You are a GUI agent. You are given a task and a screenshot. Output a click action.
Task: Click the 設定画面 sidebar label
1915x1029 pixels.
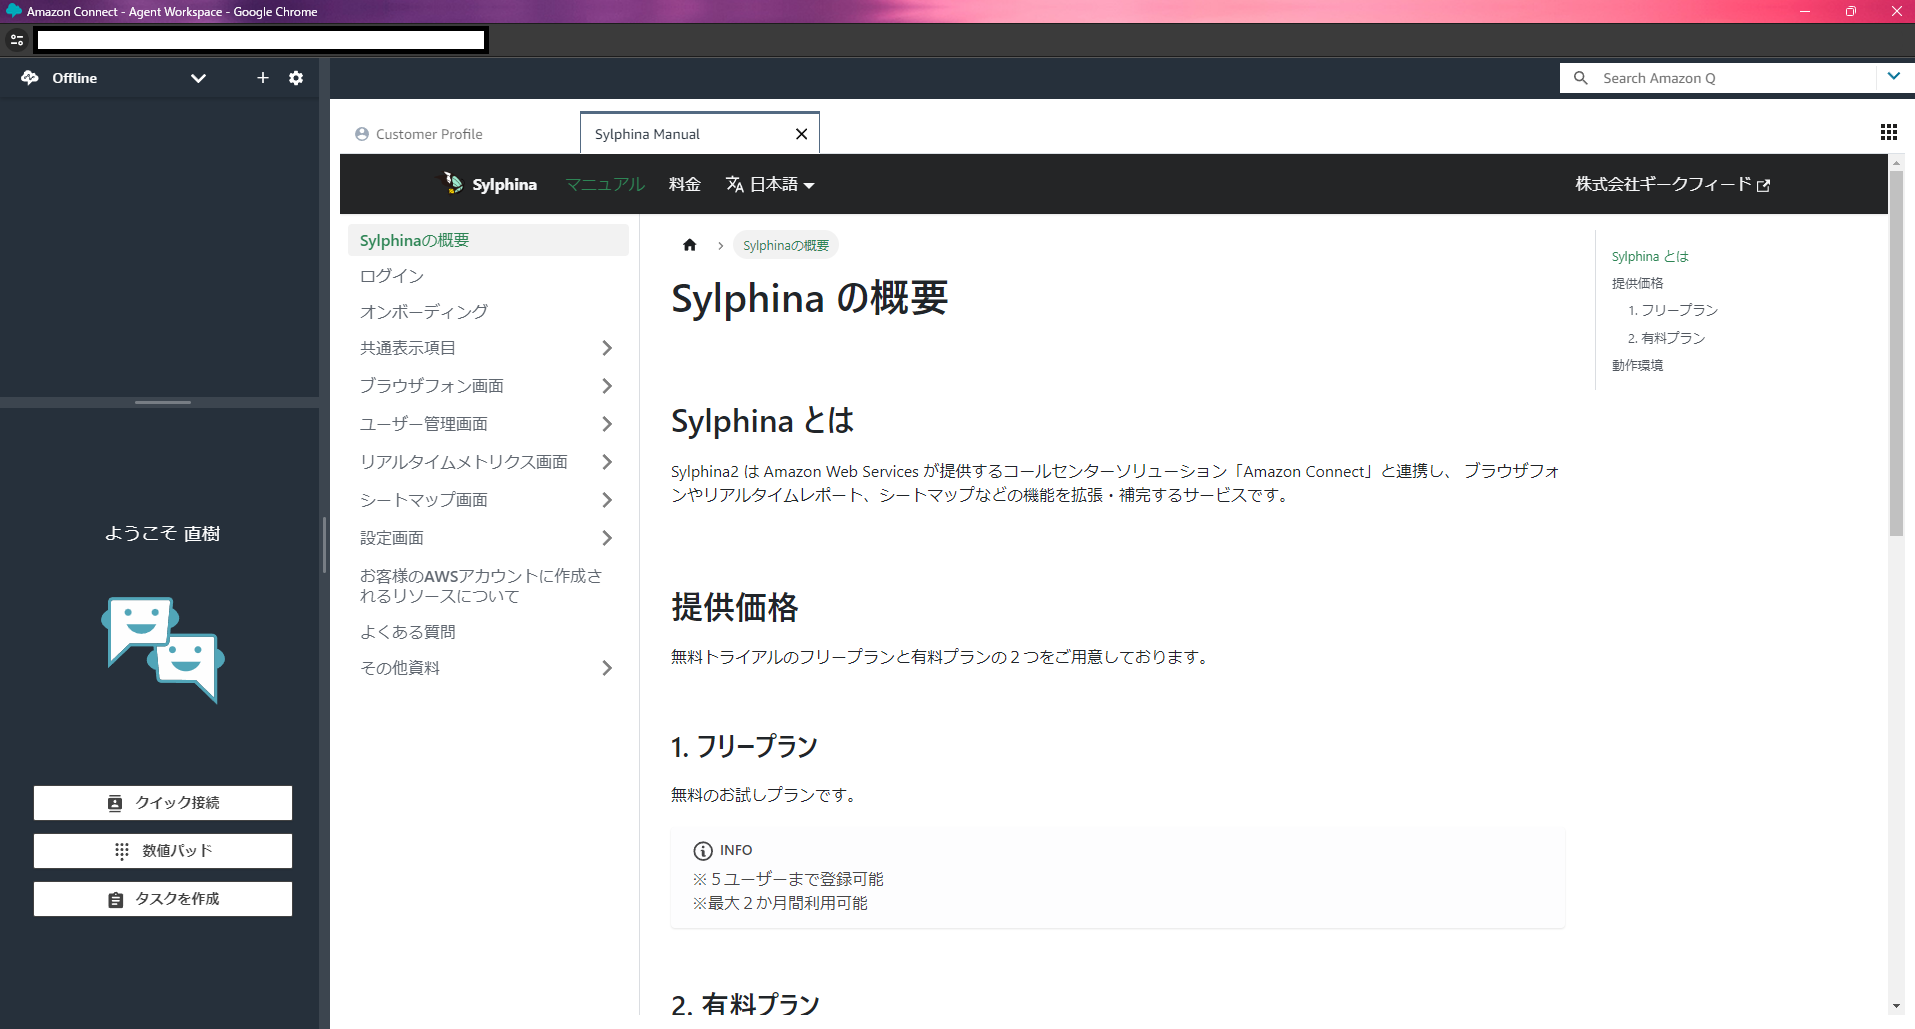(392, 538)
